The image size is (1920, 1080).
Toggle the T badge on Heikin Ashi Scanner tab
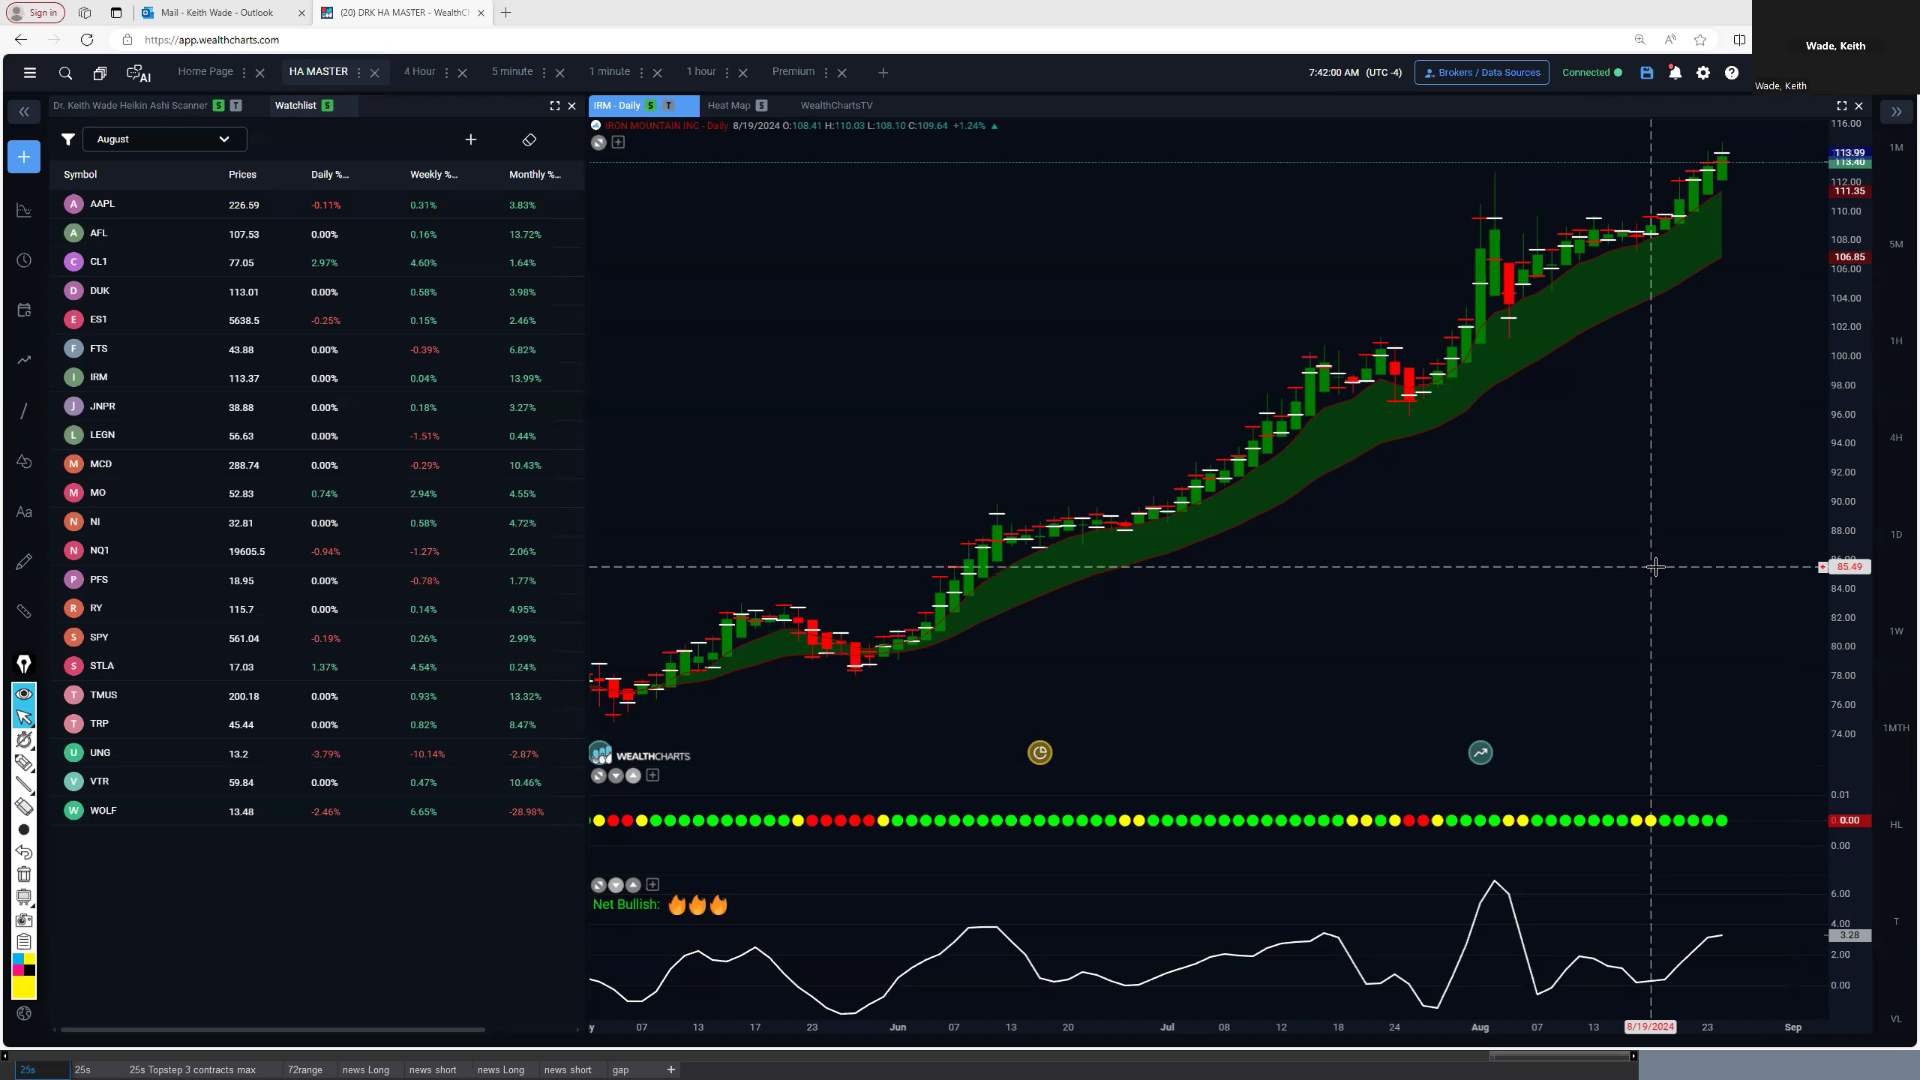tap(236, 106)
